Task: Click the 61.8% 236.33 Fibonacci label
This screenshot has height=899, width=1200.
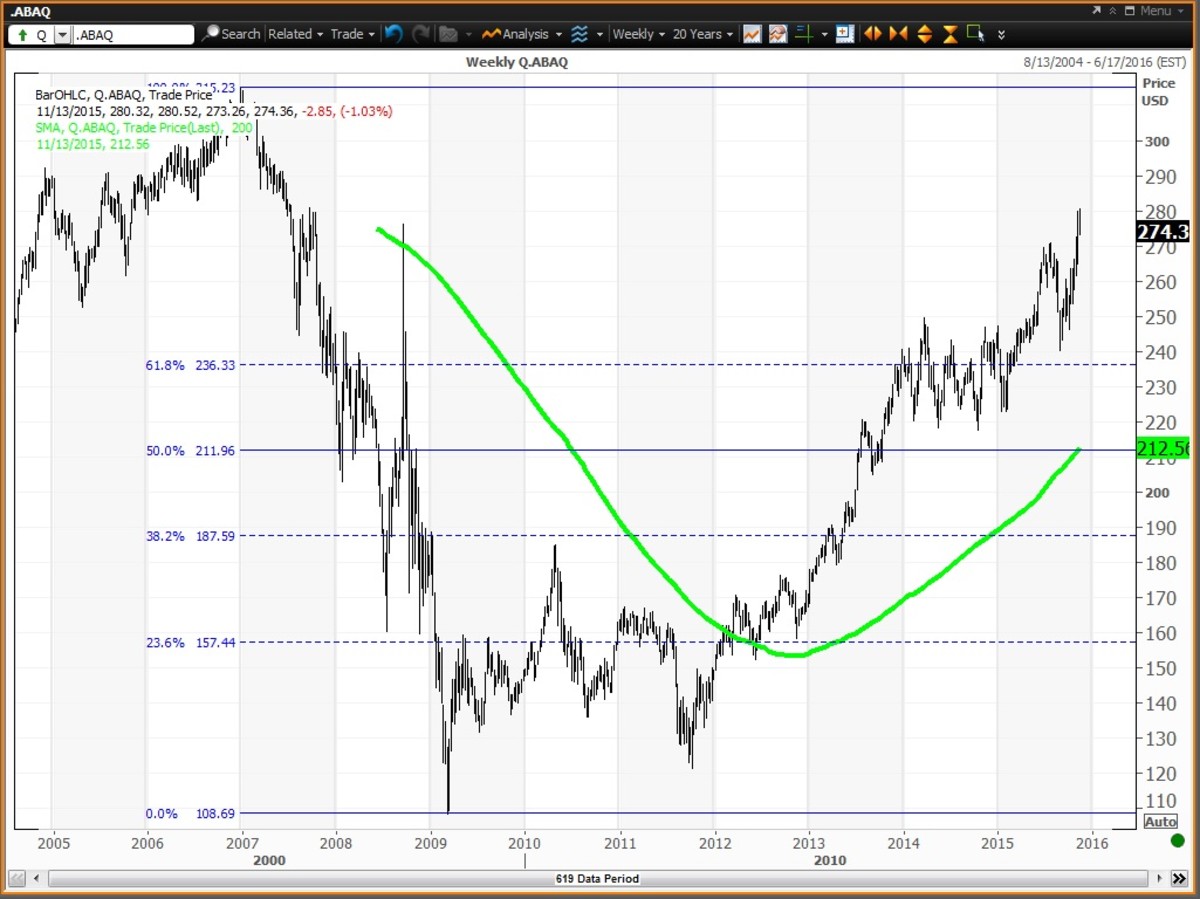Action: [x=191, y=366]
